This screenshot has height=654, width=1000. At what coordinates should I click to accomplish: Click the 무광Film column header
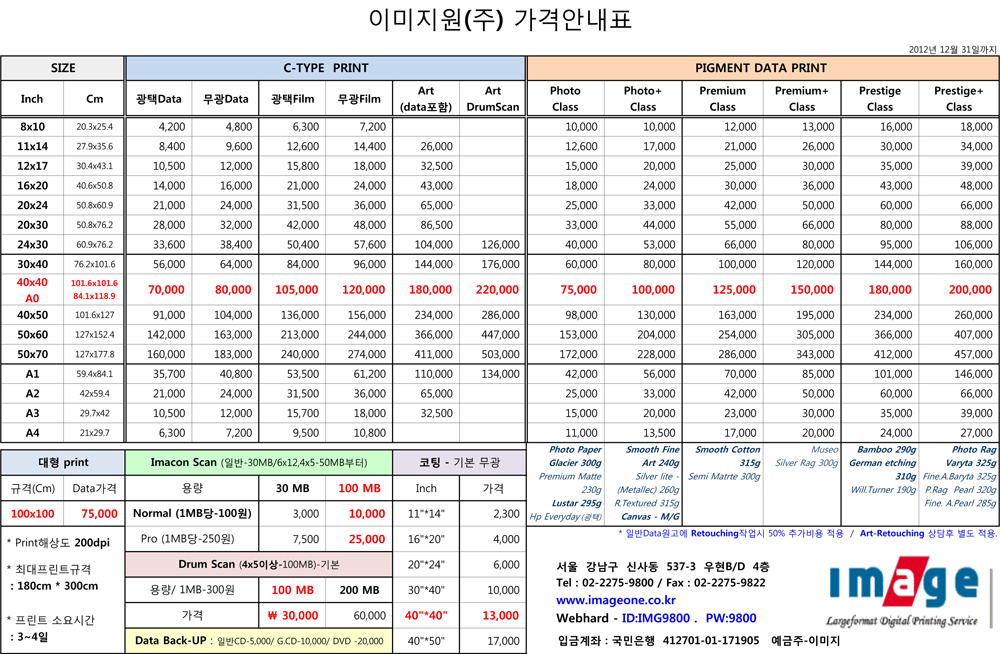click(359, 99)
